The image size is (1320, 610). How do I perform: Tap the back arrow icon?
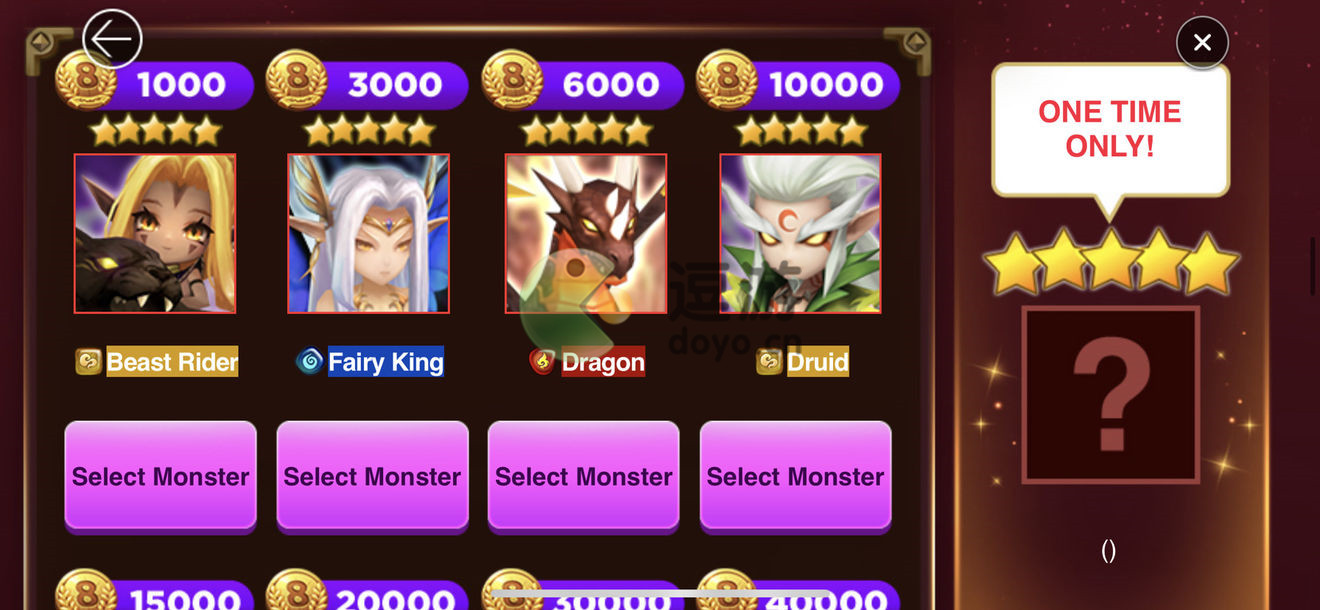click(x=112, y=39)
